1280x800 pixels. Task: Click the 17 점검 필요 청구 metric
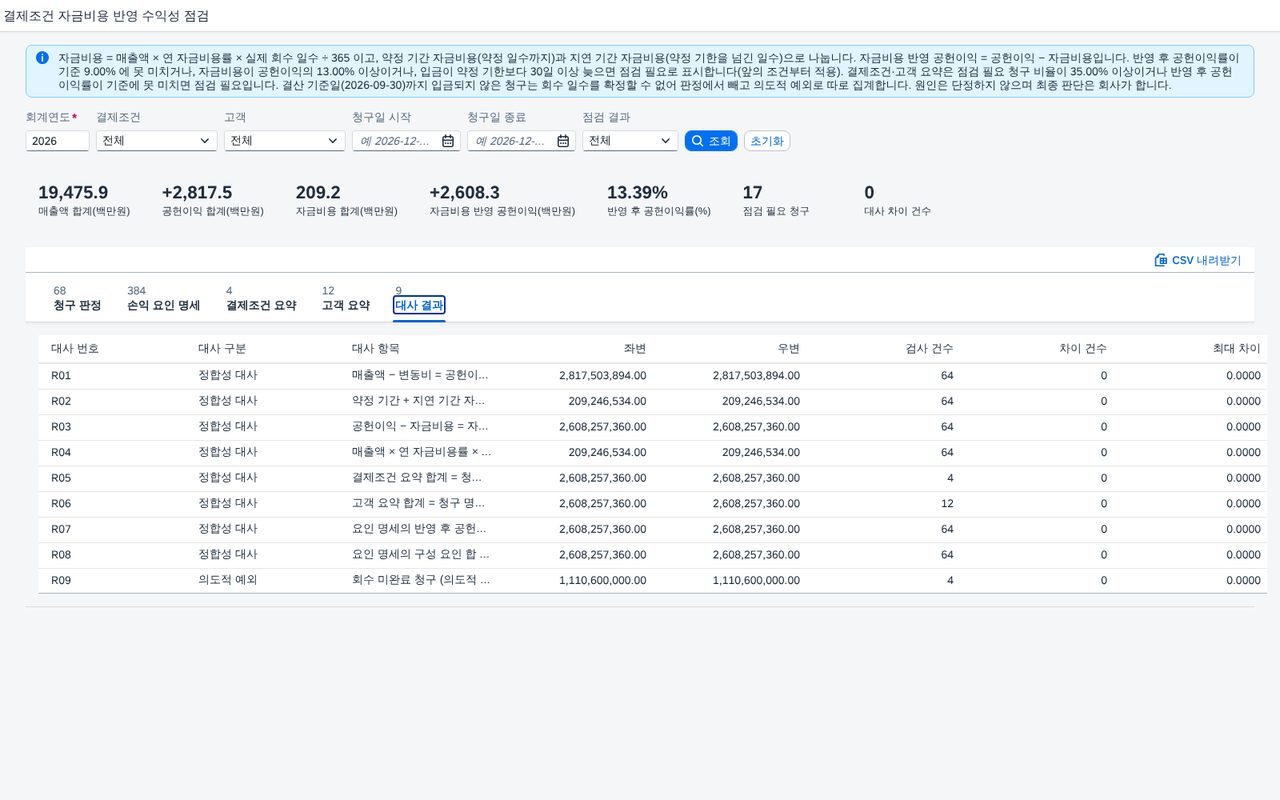776,200
